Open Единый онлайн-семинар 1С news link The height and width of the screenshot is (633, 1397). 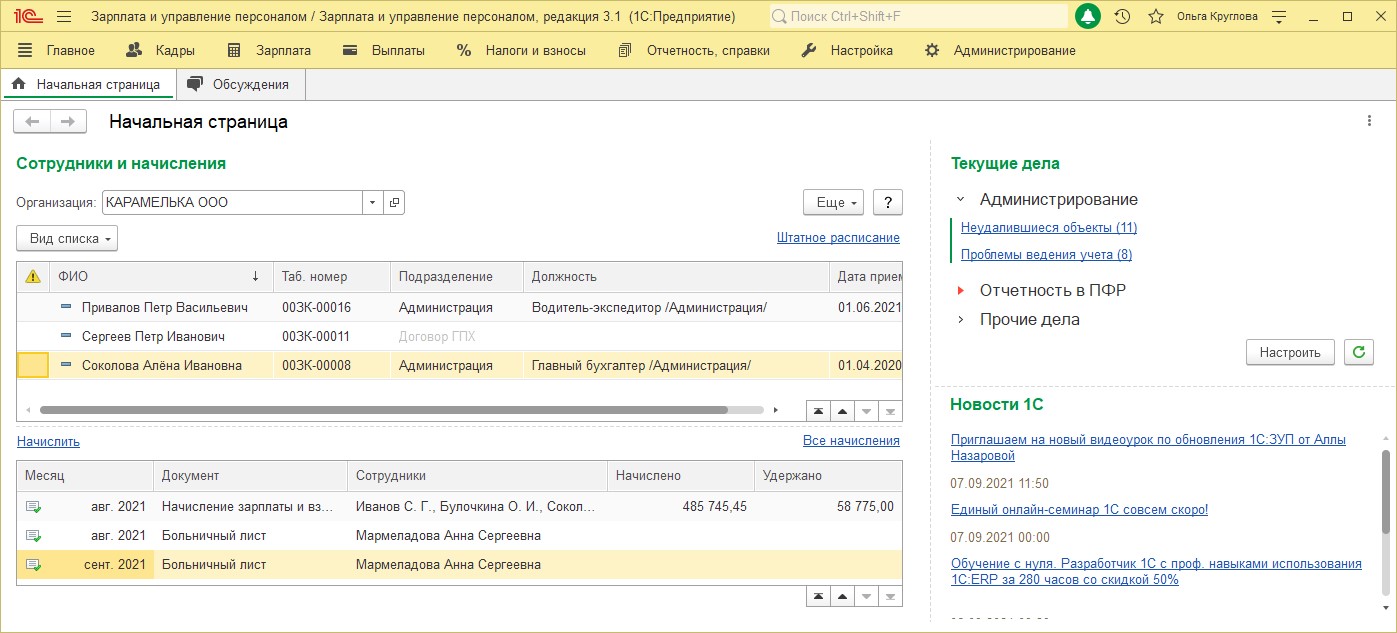[x=1080, y=509]
